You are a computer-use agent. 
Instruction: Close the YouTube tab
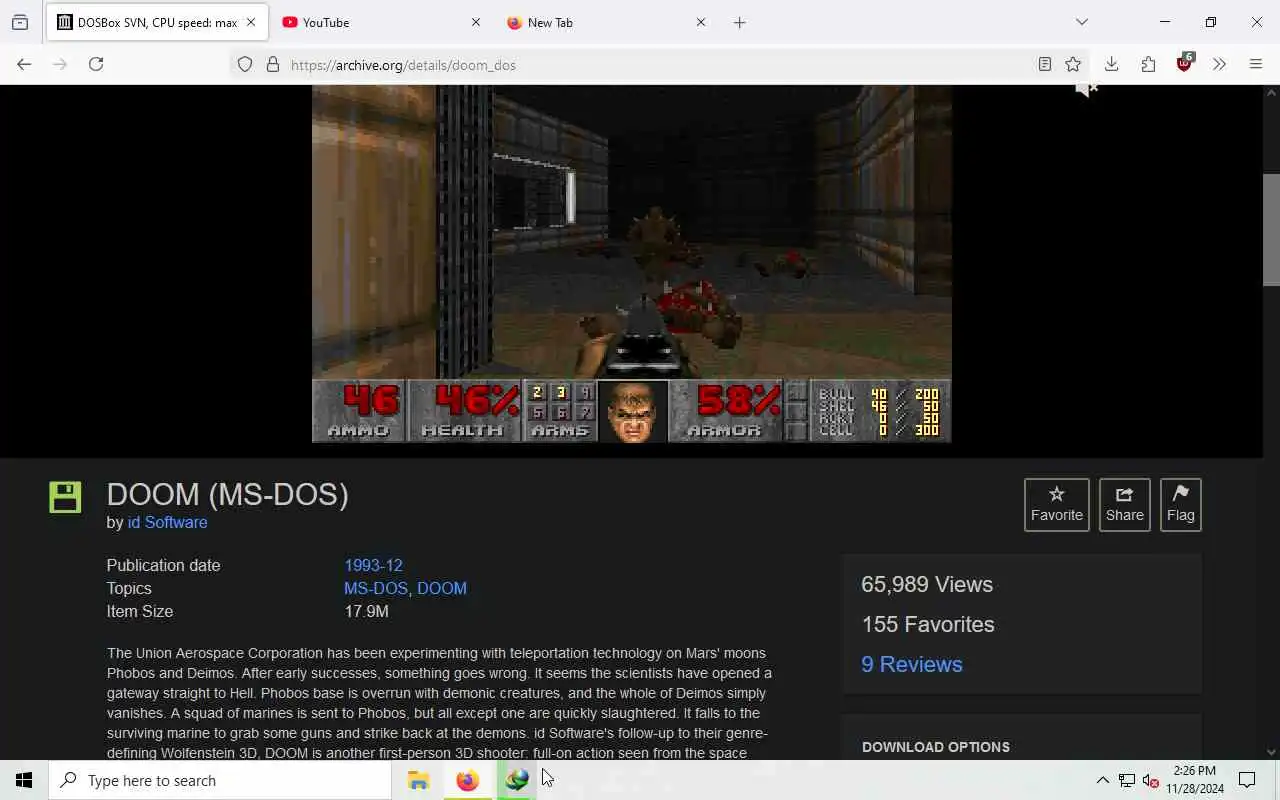coord(475,22)
